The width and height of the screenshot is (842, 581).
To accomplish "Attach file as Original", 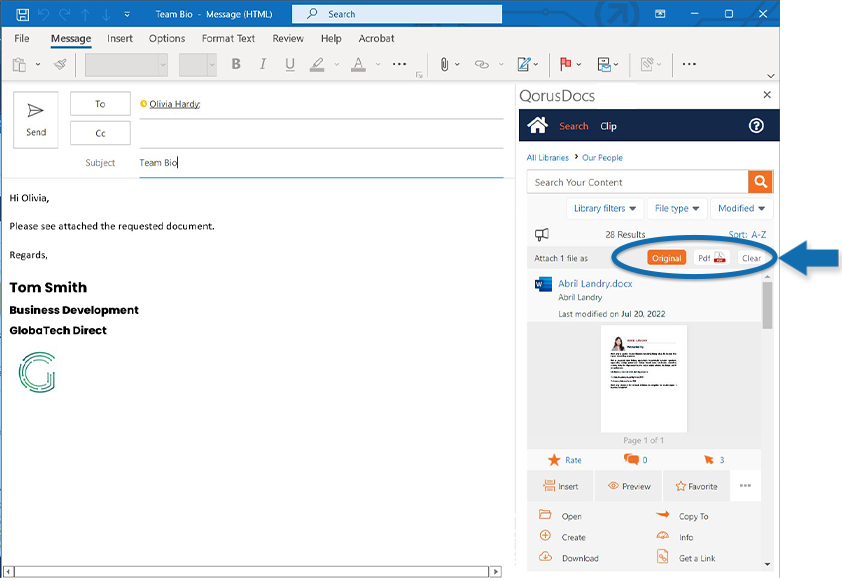I will (x=666, y=258).
